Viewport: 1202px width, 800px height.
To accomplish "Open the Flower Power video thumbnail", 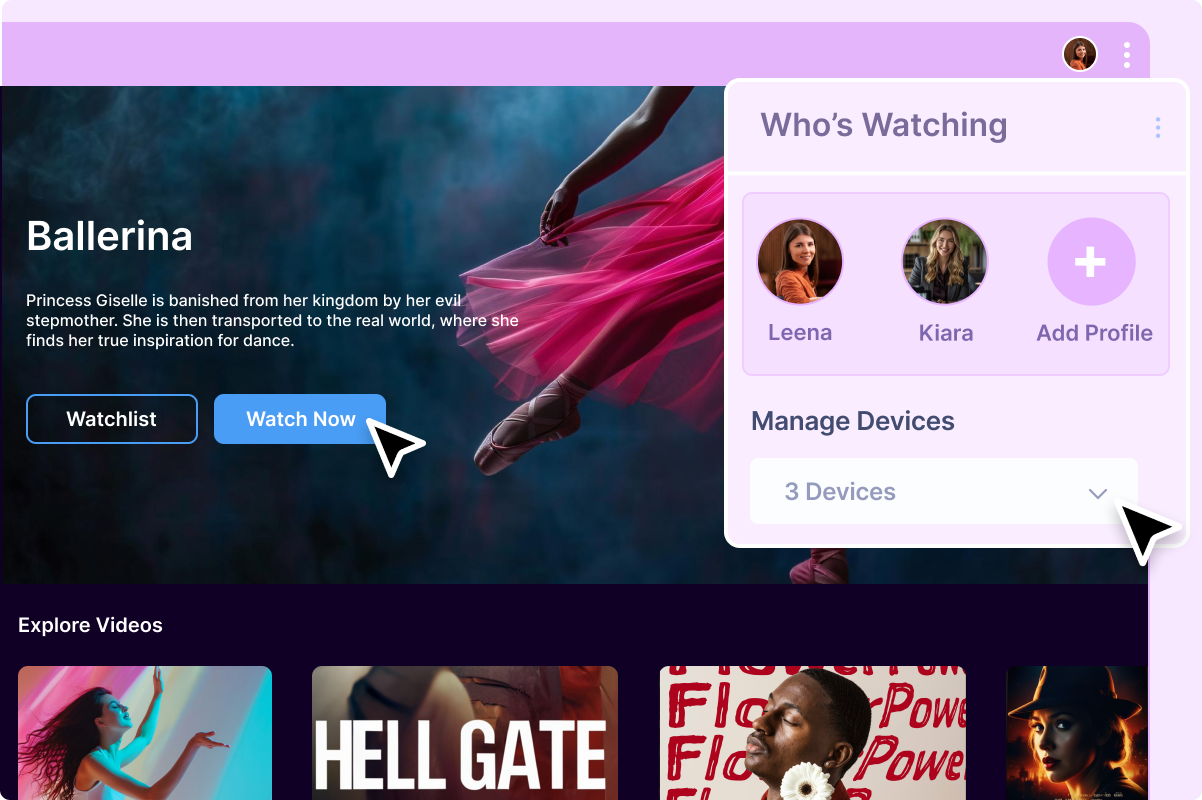I will pyautogui.click(x=813, y=733).
